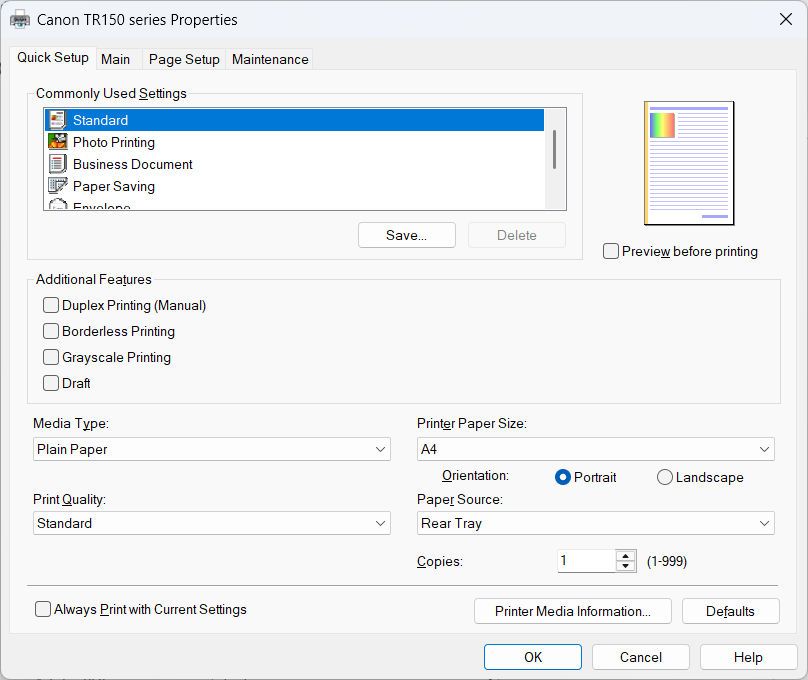Click the Save... button
Viewport: 808px width, 680px height.
407,235
